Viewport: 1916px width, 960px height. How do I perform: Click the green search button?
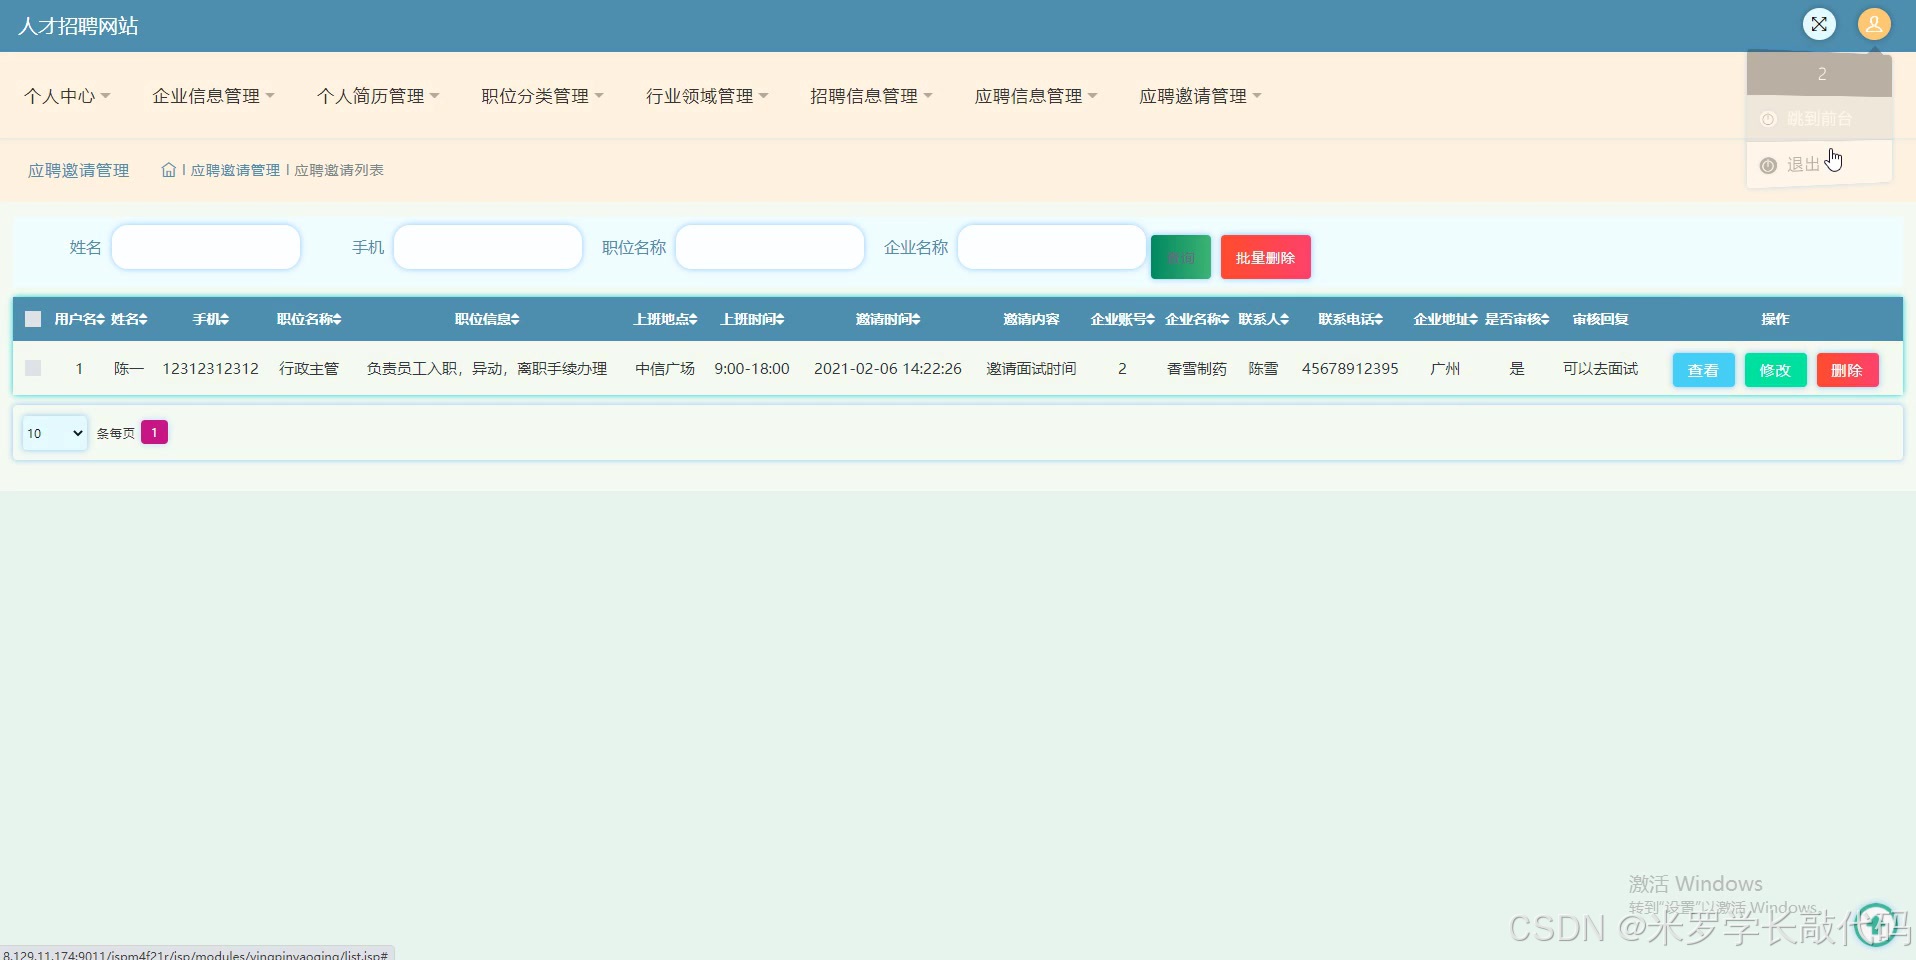[1181, 257]
